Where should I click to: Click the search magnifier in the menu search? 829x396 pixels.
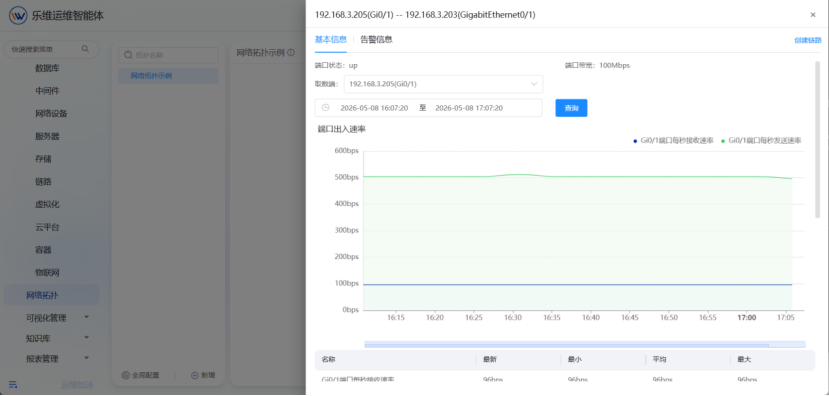pos(85,49)
